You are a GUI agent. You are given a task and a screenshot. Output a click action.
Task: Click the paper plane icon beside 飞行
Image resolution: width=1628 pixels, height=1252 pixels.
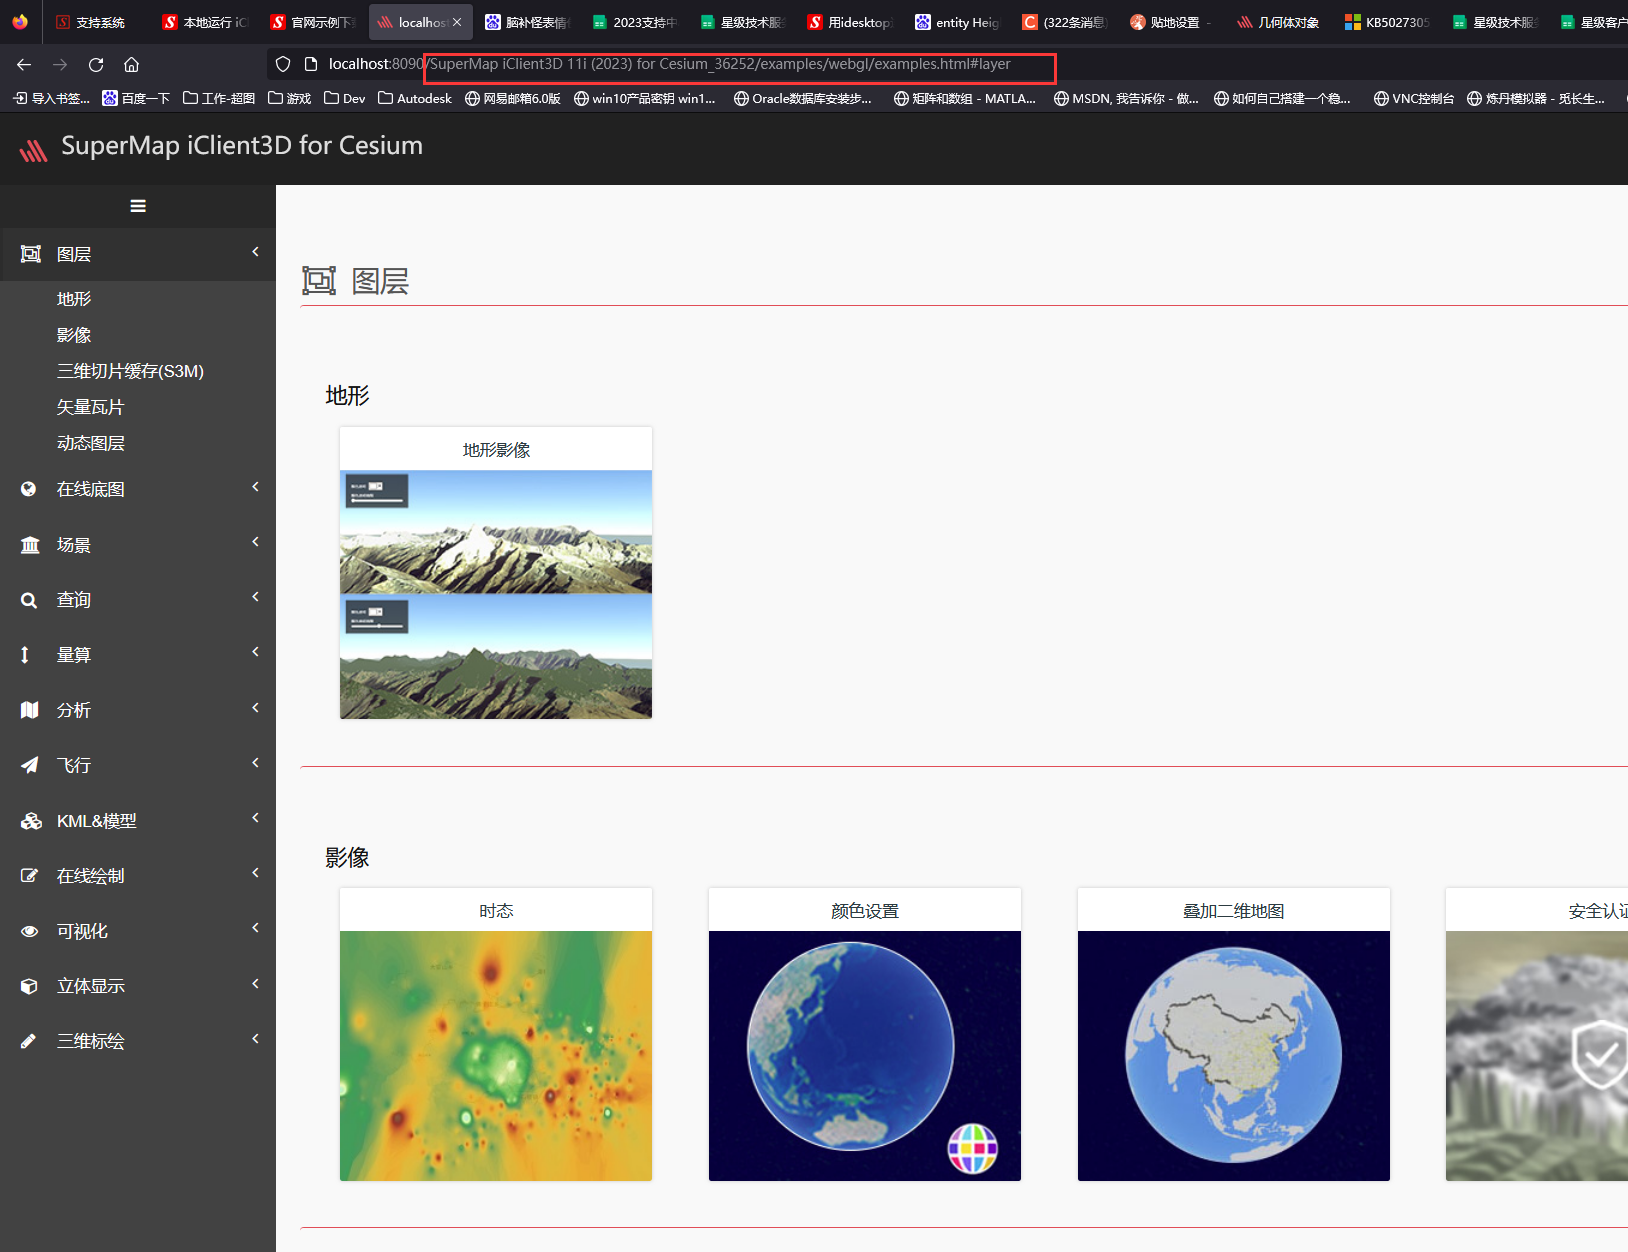30,765
